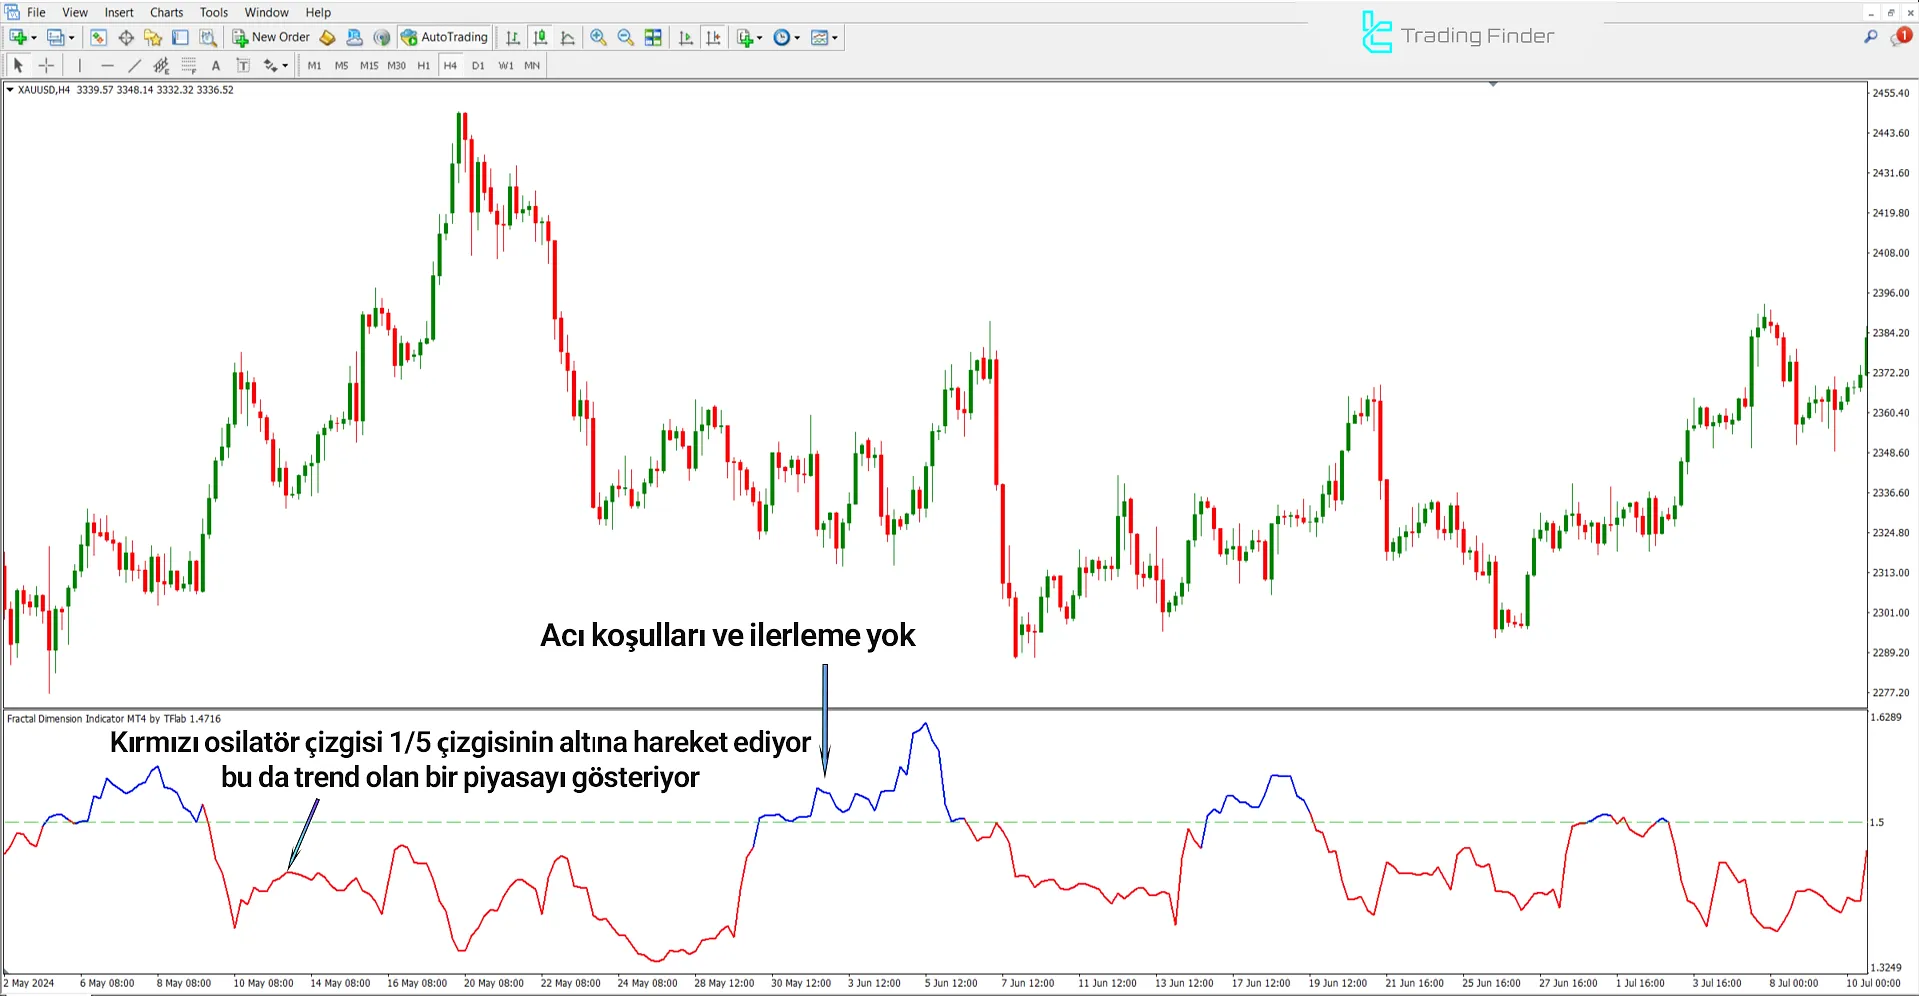1919x996 pixels.
Task: Click the Zoom In magnifier icon
Action: pos(598,38)
